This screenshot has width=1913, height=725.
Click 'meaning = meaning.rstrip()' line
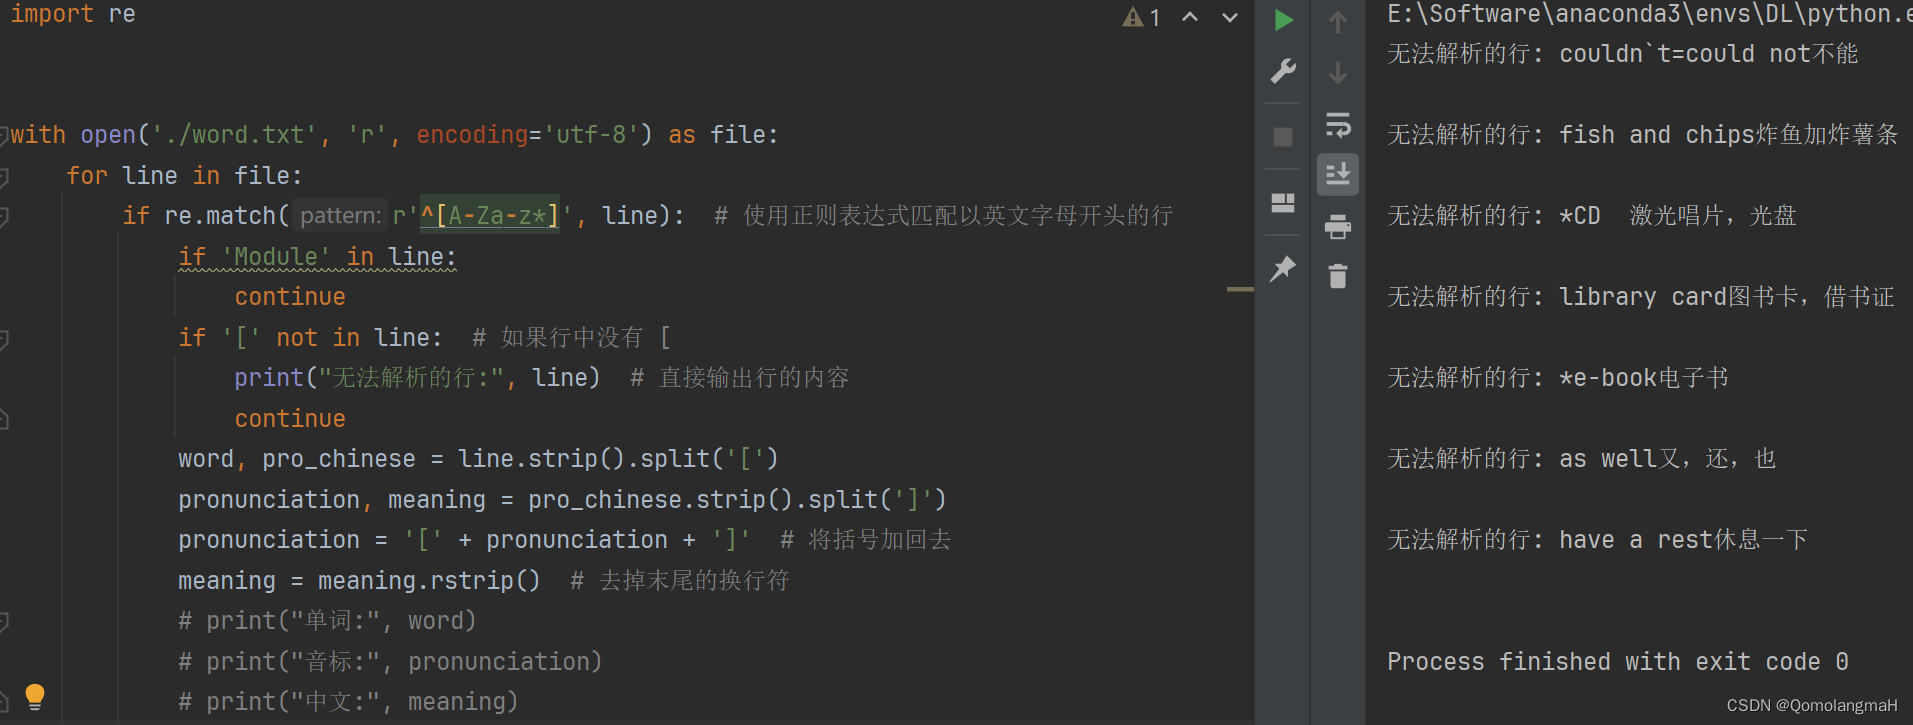click(x=359, y=581)
